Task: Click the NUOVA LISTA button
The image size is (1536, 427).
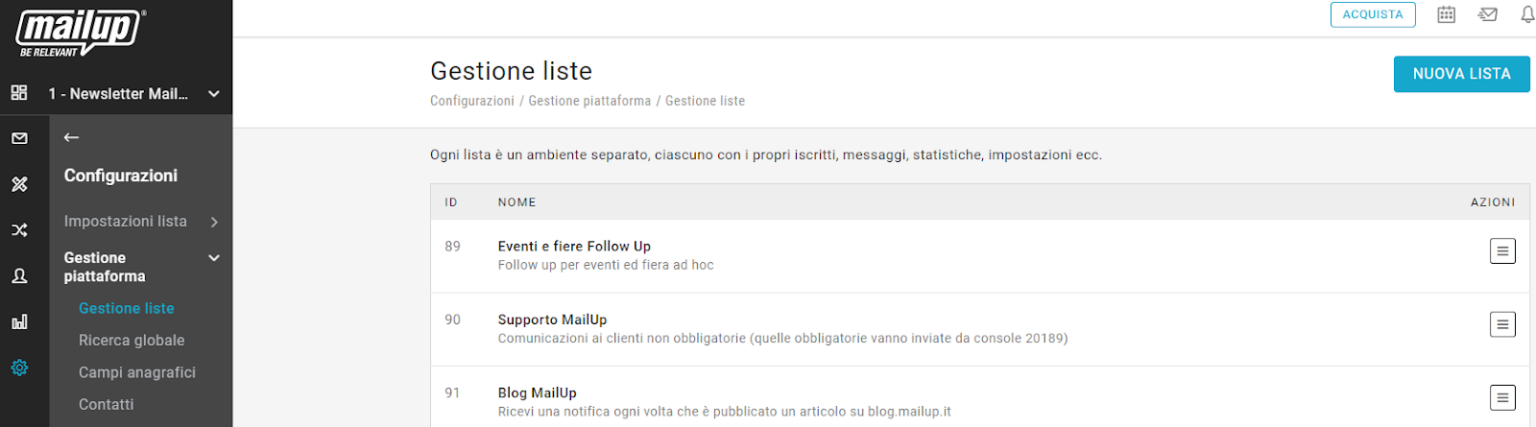Action: click(1461, 74)
